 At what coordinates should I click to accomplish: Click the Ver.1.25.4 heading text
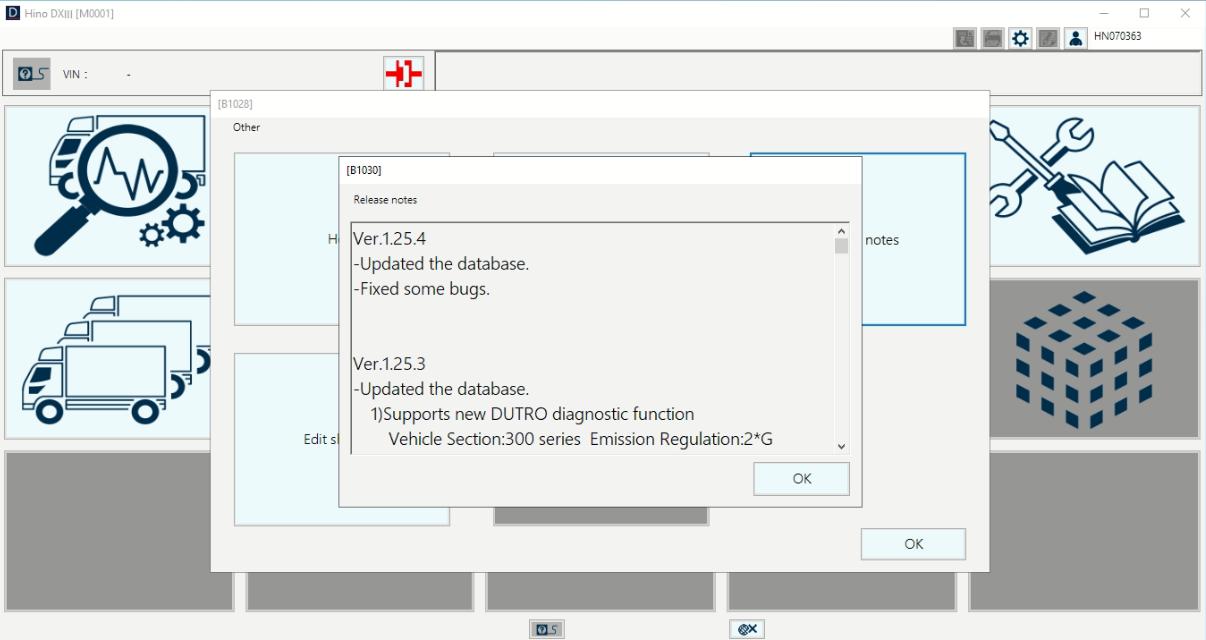[x=391, y=240]
